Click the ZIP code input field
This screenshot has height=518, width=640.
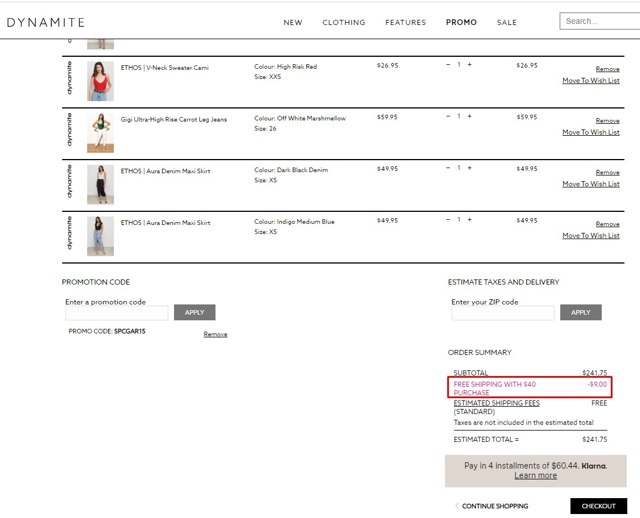pyautogui.click(x=503, y=313)
